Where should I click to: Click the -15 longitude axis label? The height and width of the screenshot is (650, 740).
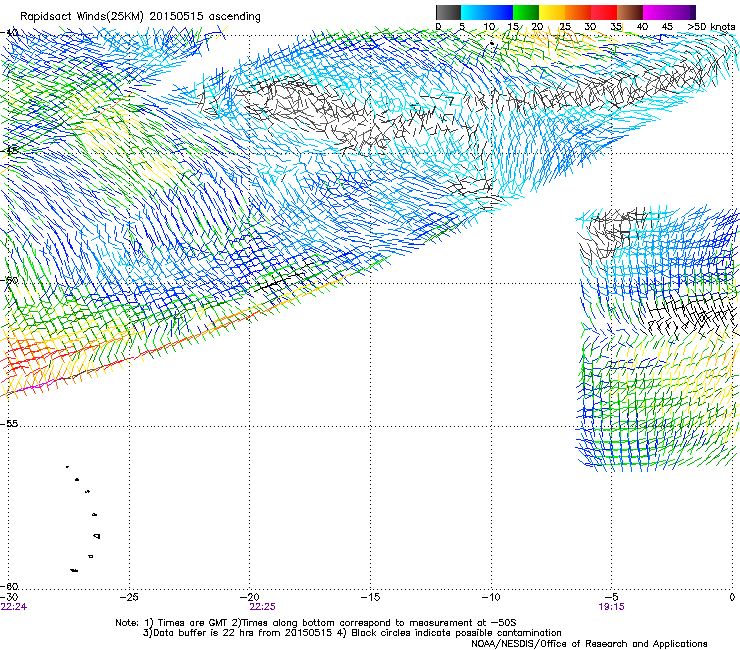tap(370, 597)
